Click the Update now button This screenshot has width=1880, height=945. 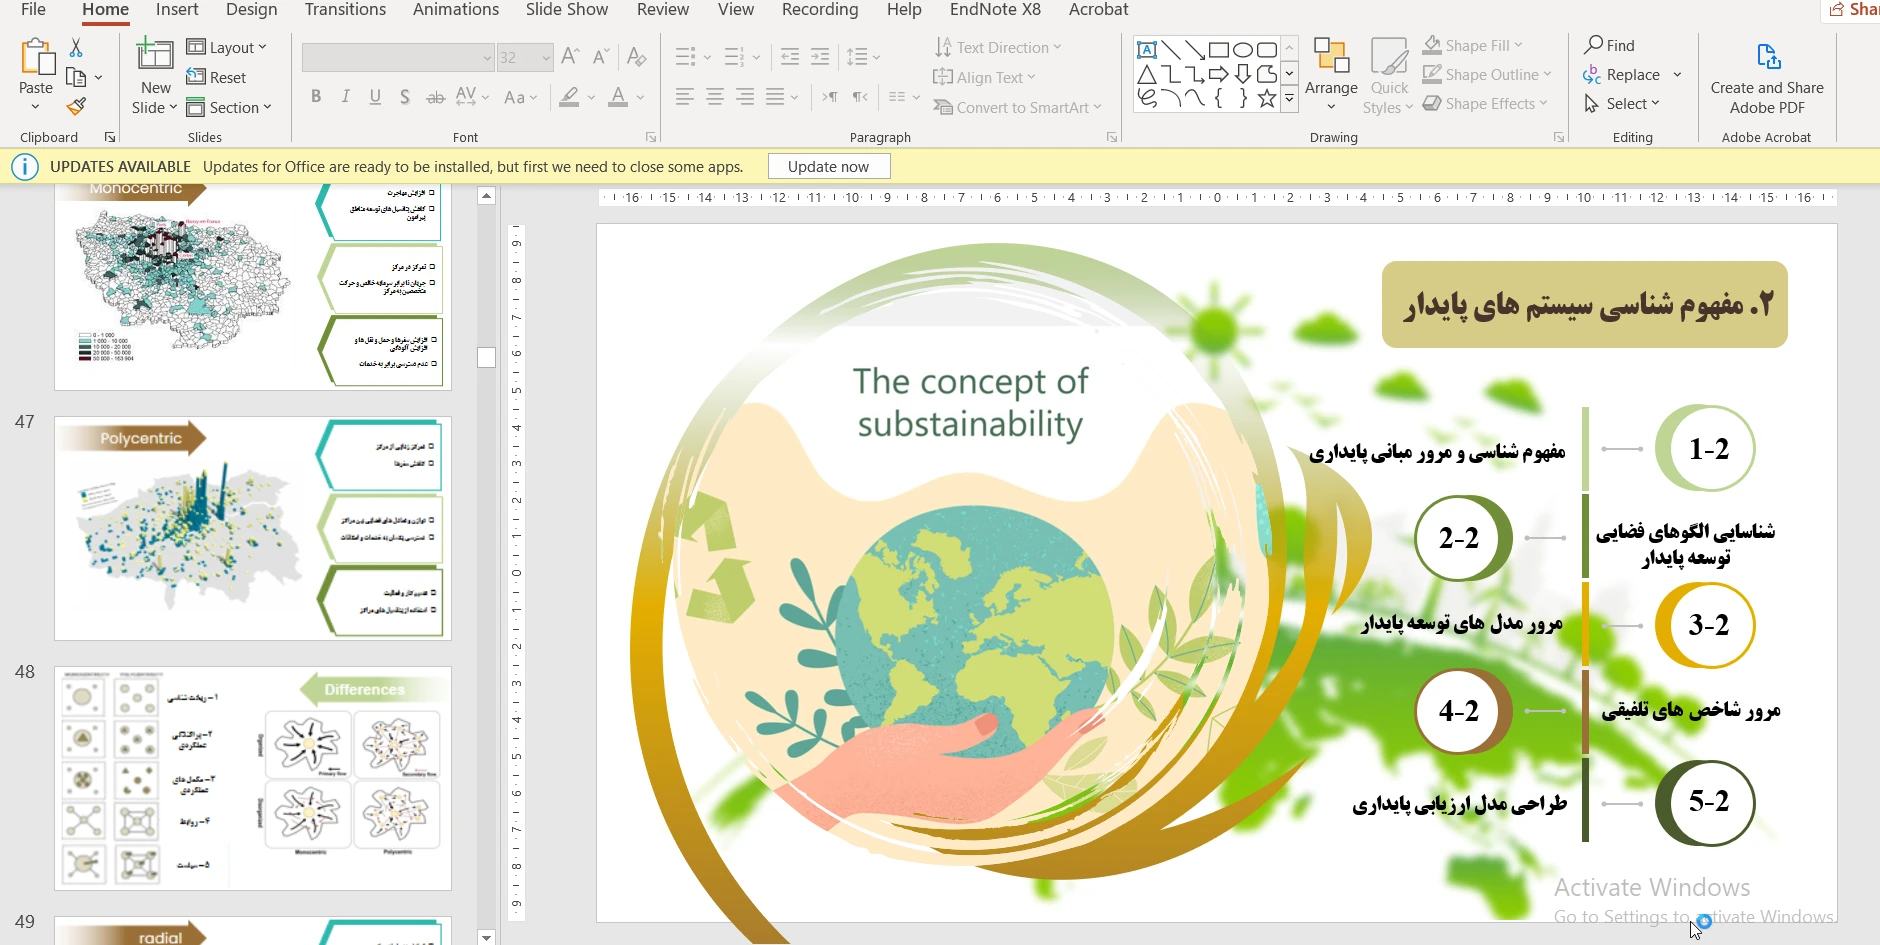[828, 166]
